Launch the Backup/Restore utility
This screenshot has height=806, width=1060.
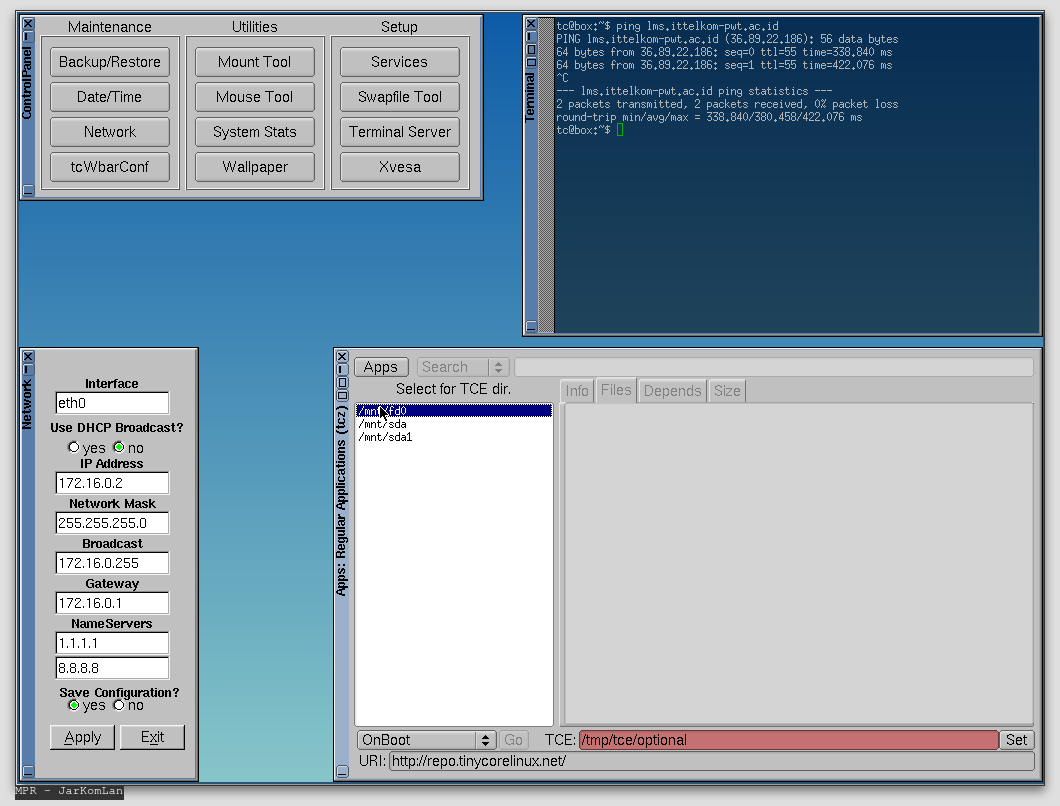pos(109,61)
